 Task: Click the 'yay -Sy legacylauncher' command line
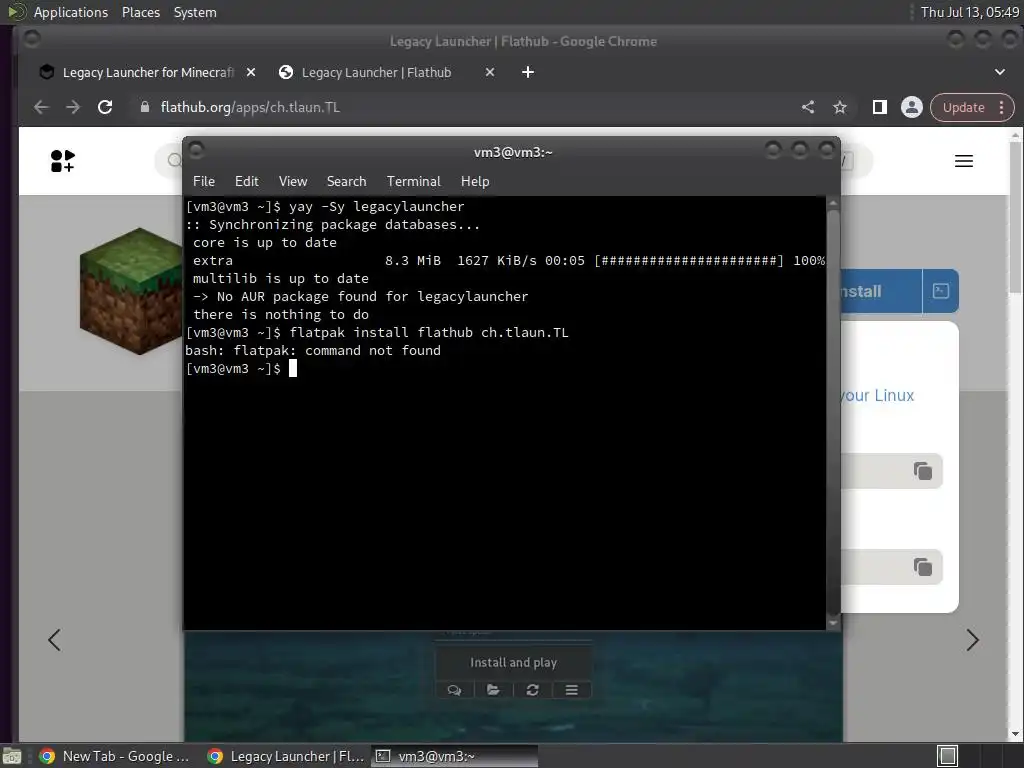325,206
